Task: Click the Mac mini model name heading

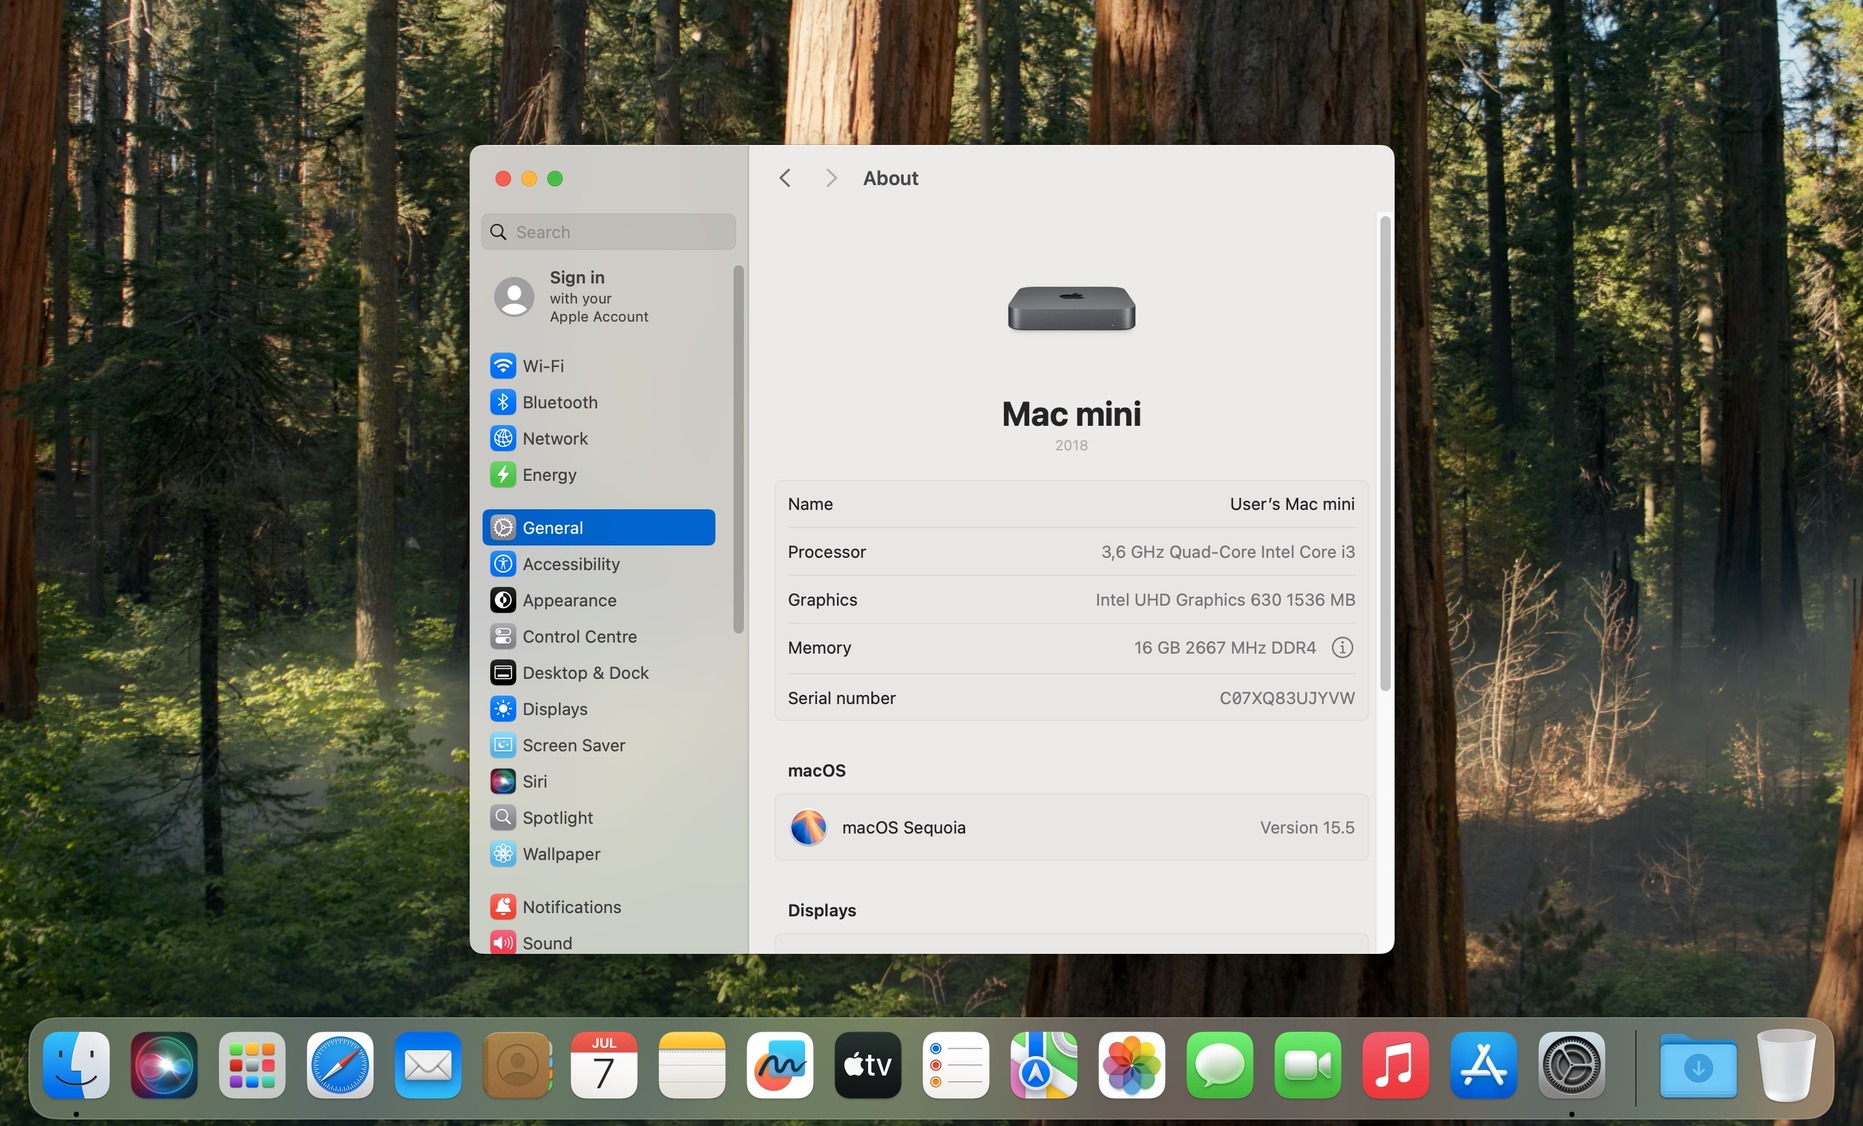Action: (1071, 414)
